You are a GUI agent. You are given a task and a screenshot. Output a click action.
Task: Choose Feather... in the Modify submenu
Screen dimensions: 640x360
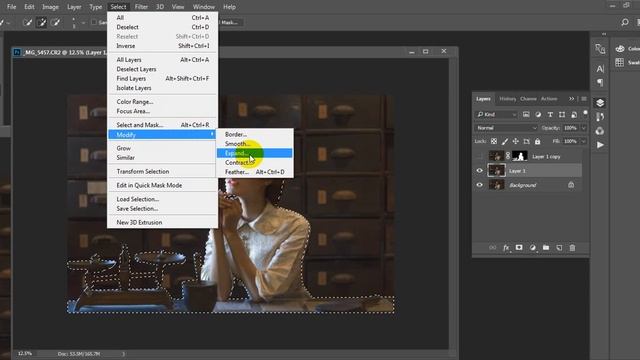click(254, 172)
